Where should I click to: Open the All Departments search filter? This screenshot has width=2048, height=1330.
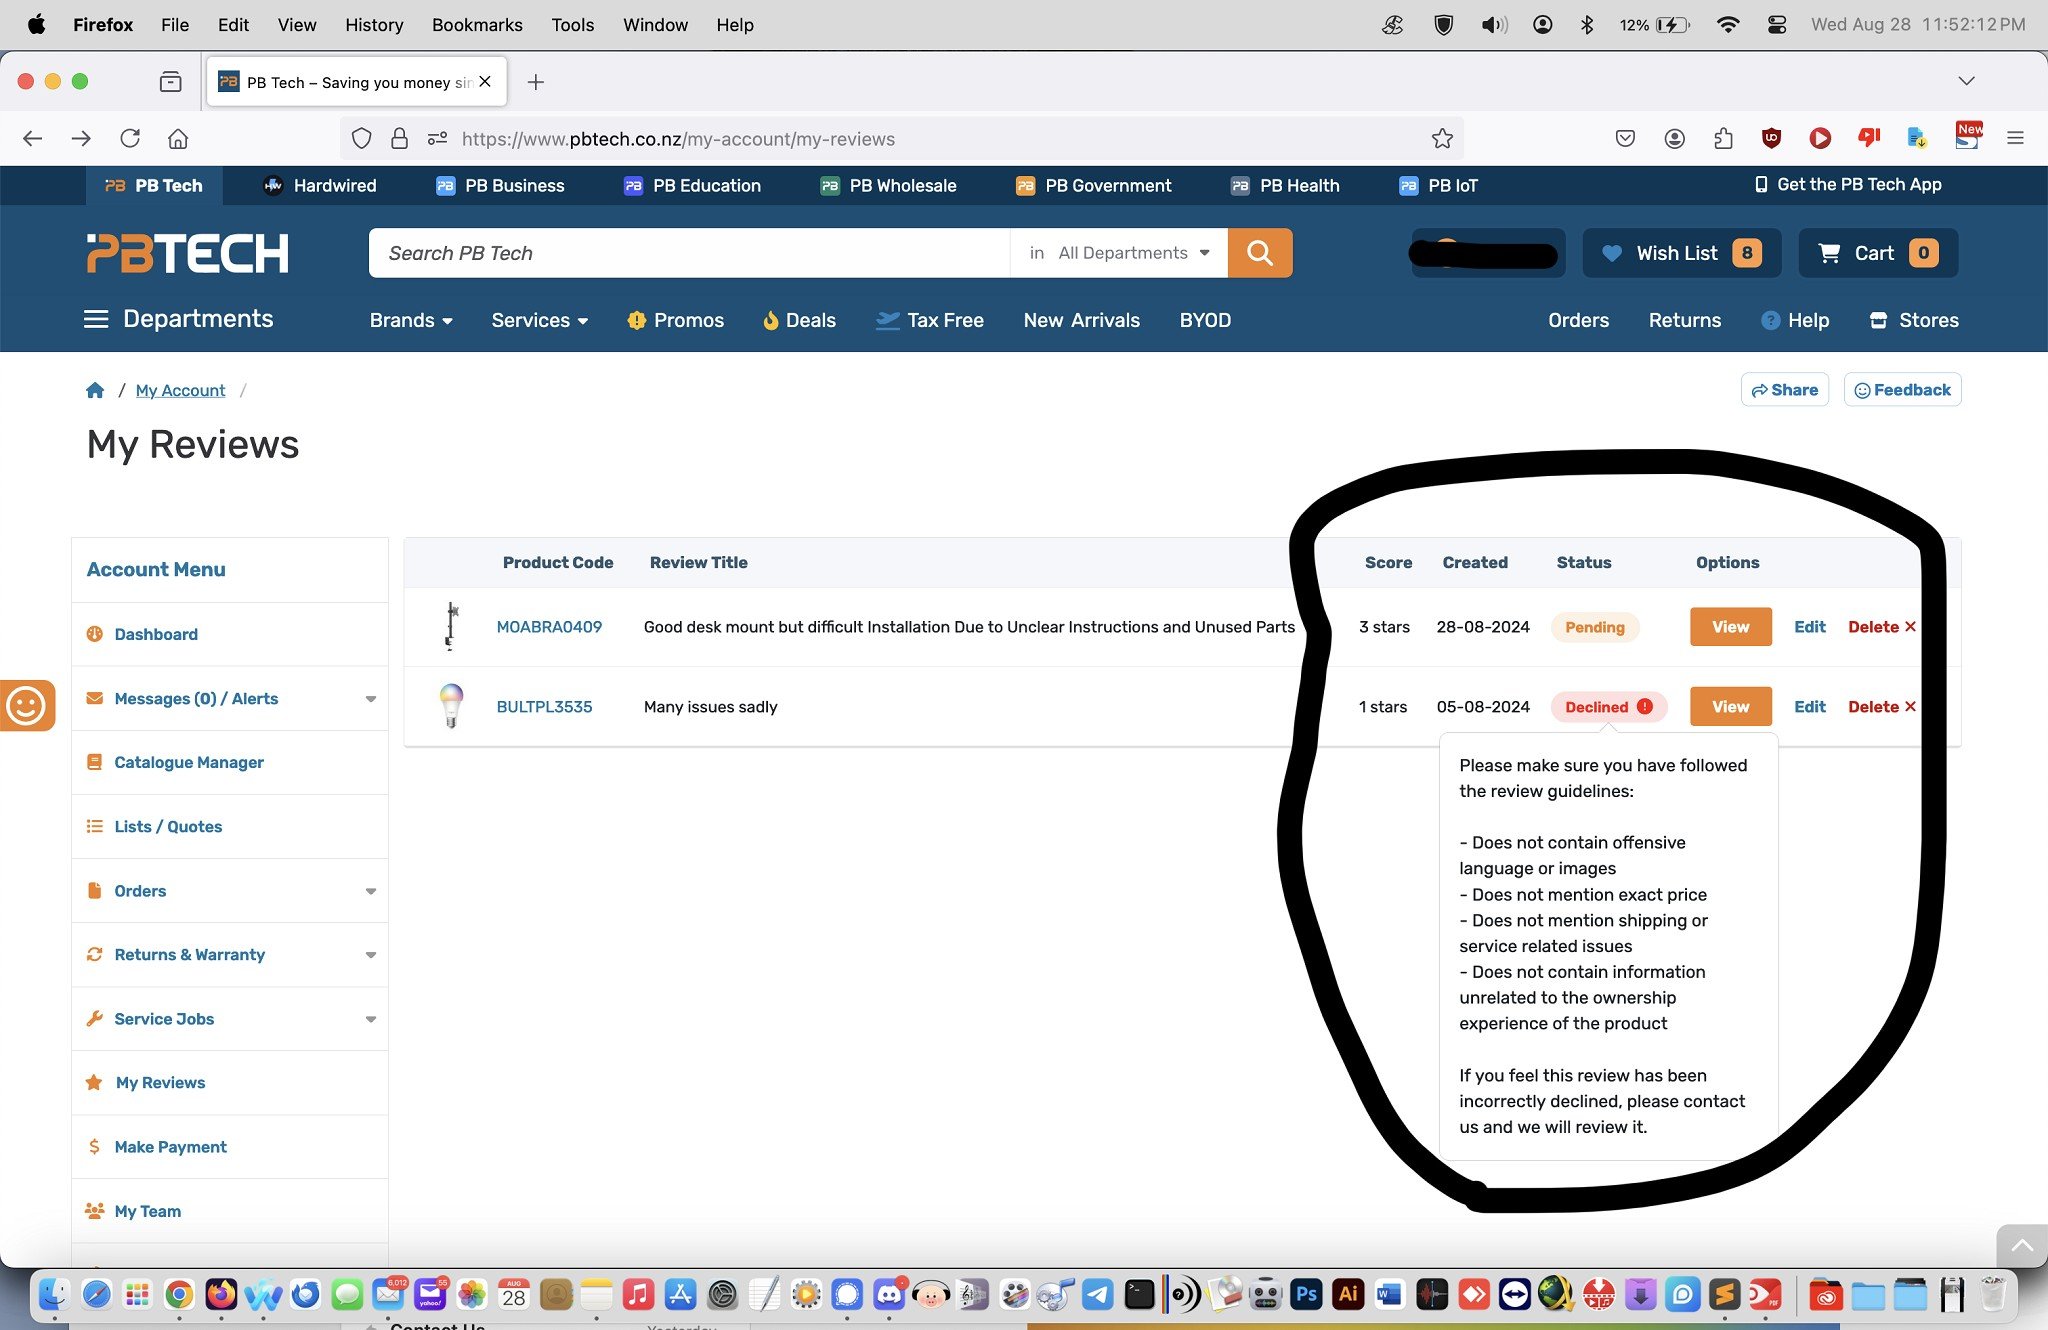[1119, 253]
